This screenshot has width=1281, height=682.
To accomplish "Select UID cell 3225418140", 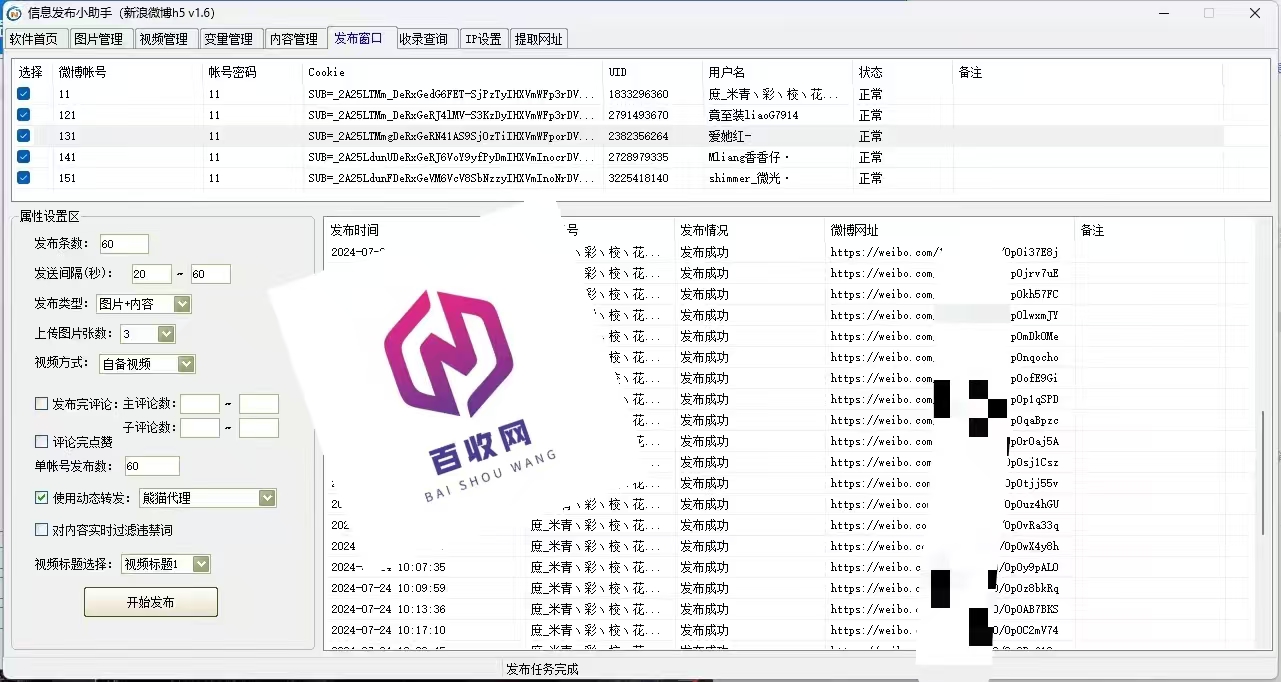I will (638, 178).
